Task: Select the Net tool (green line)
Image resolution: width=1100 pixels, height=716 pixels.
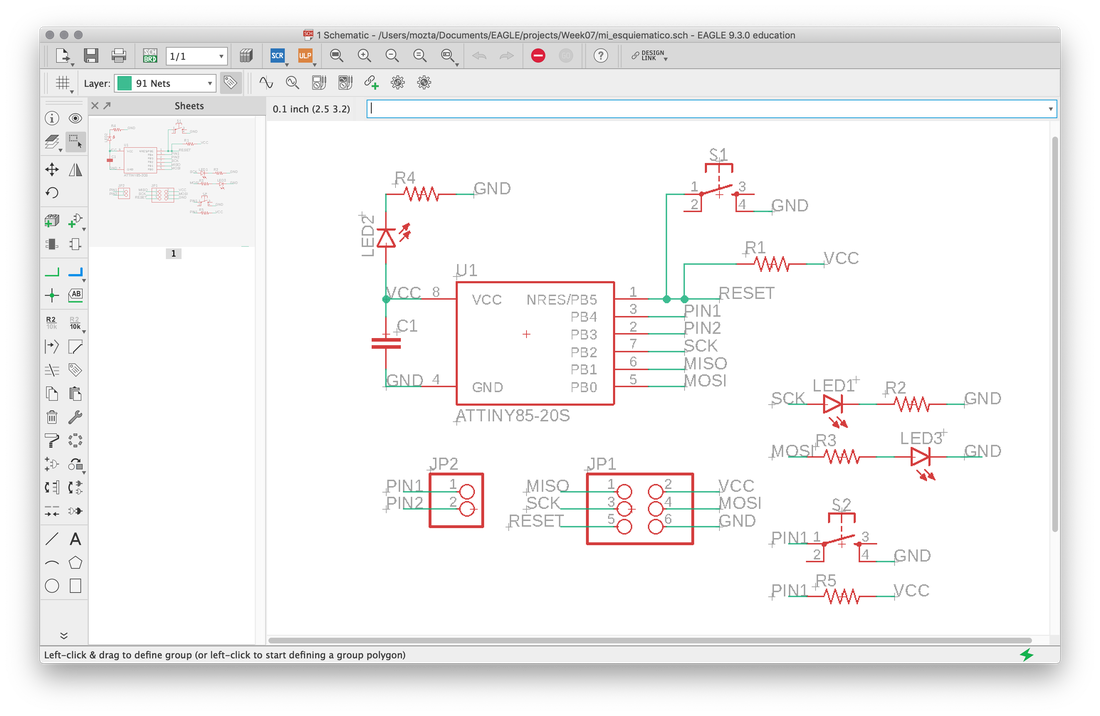Action: [52, 271]
